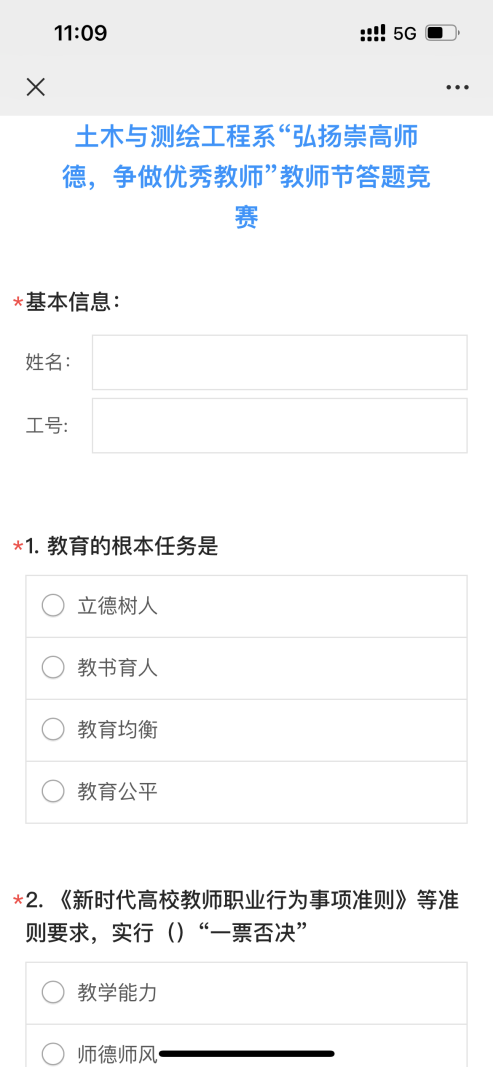This screenshot has height=1067, width=493.
Task: Tap the cellular signal bars icon
Action: point(372,33)
